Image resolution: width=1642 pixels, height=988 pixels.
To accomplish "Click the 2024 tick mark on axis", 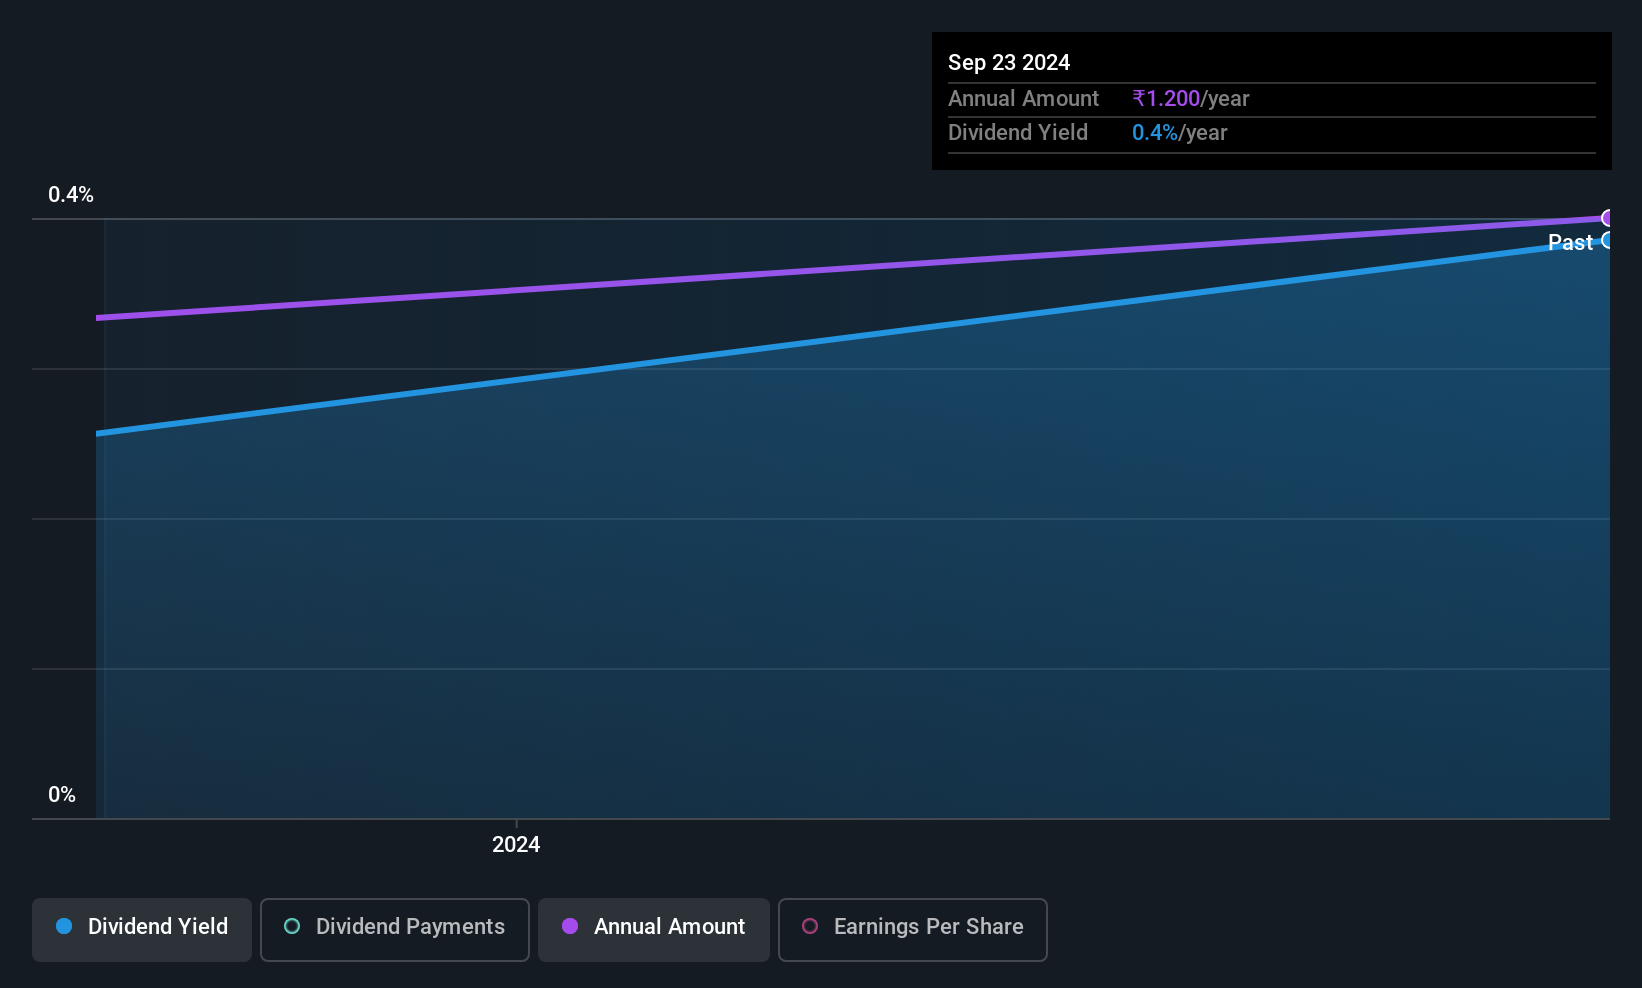I will click(x=516, y=824).
